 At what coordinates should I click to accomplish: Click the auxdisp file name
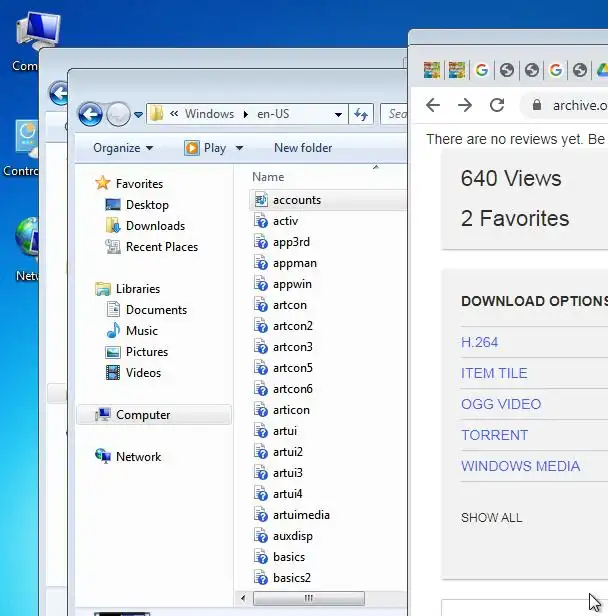[293, 536]
